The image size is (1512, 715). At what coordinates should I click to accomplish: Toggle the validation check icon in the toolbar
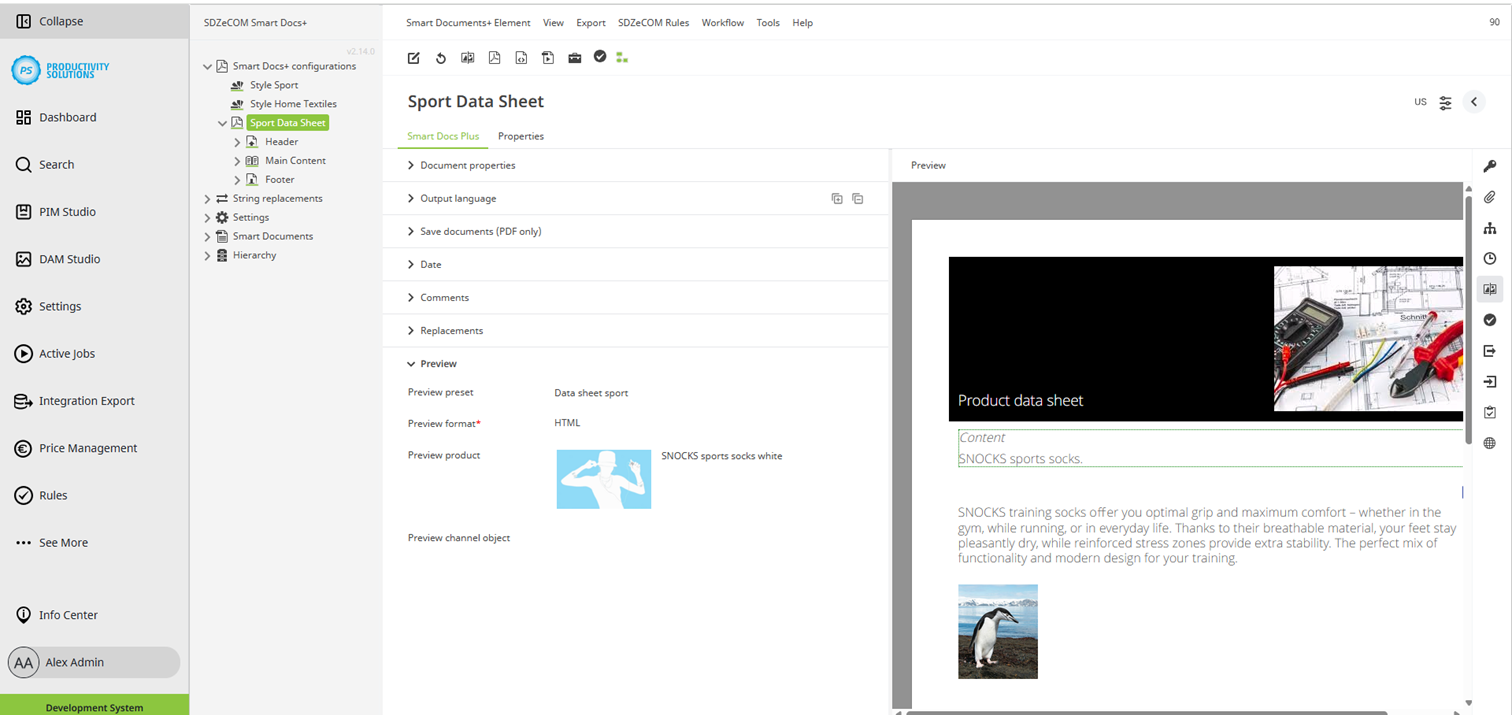click(x=600, y=57)
